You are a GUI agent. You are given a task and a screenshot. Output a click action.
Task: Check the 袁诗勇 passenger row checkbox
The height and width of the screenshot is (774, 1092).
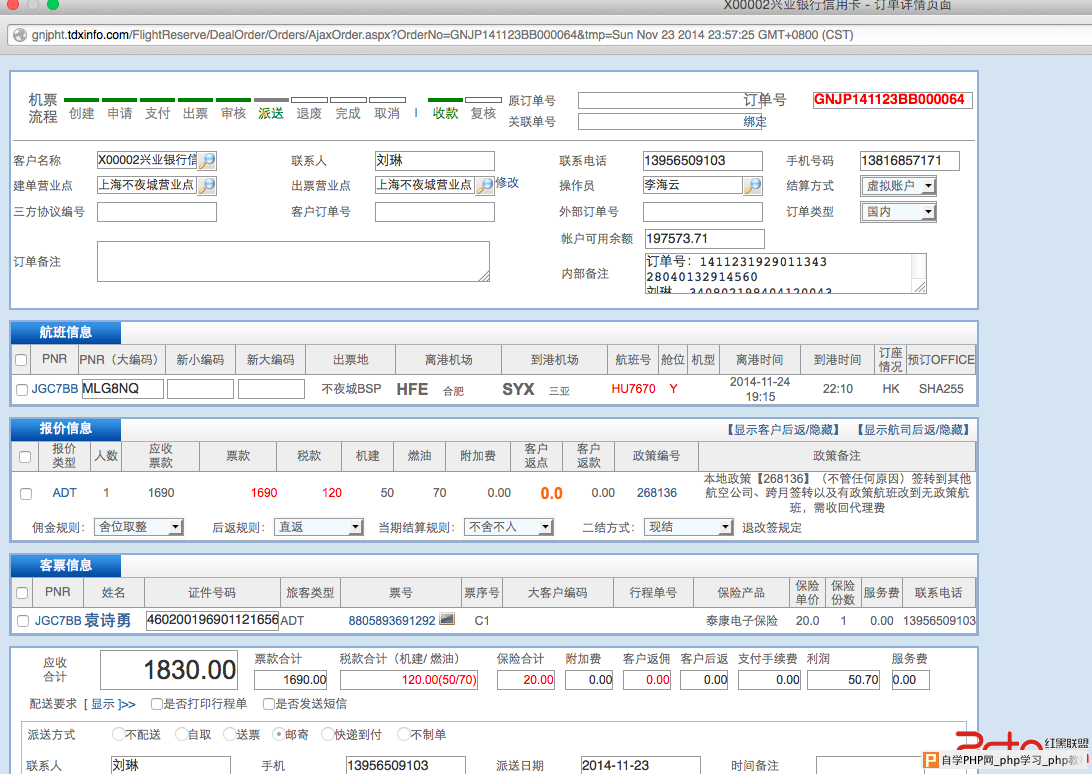23,621
